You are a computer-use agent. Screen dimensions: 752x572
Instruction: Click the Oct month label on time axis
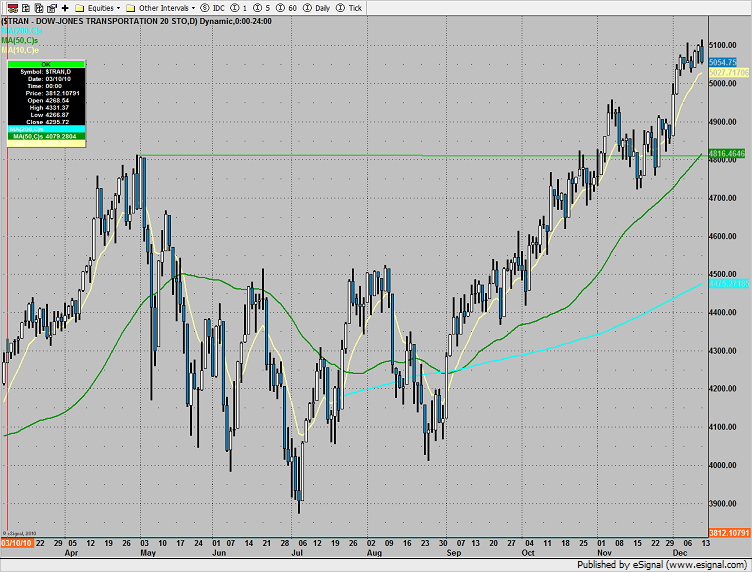coord(528,553)
